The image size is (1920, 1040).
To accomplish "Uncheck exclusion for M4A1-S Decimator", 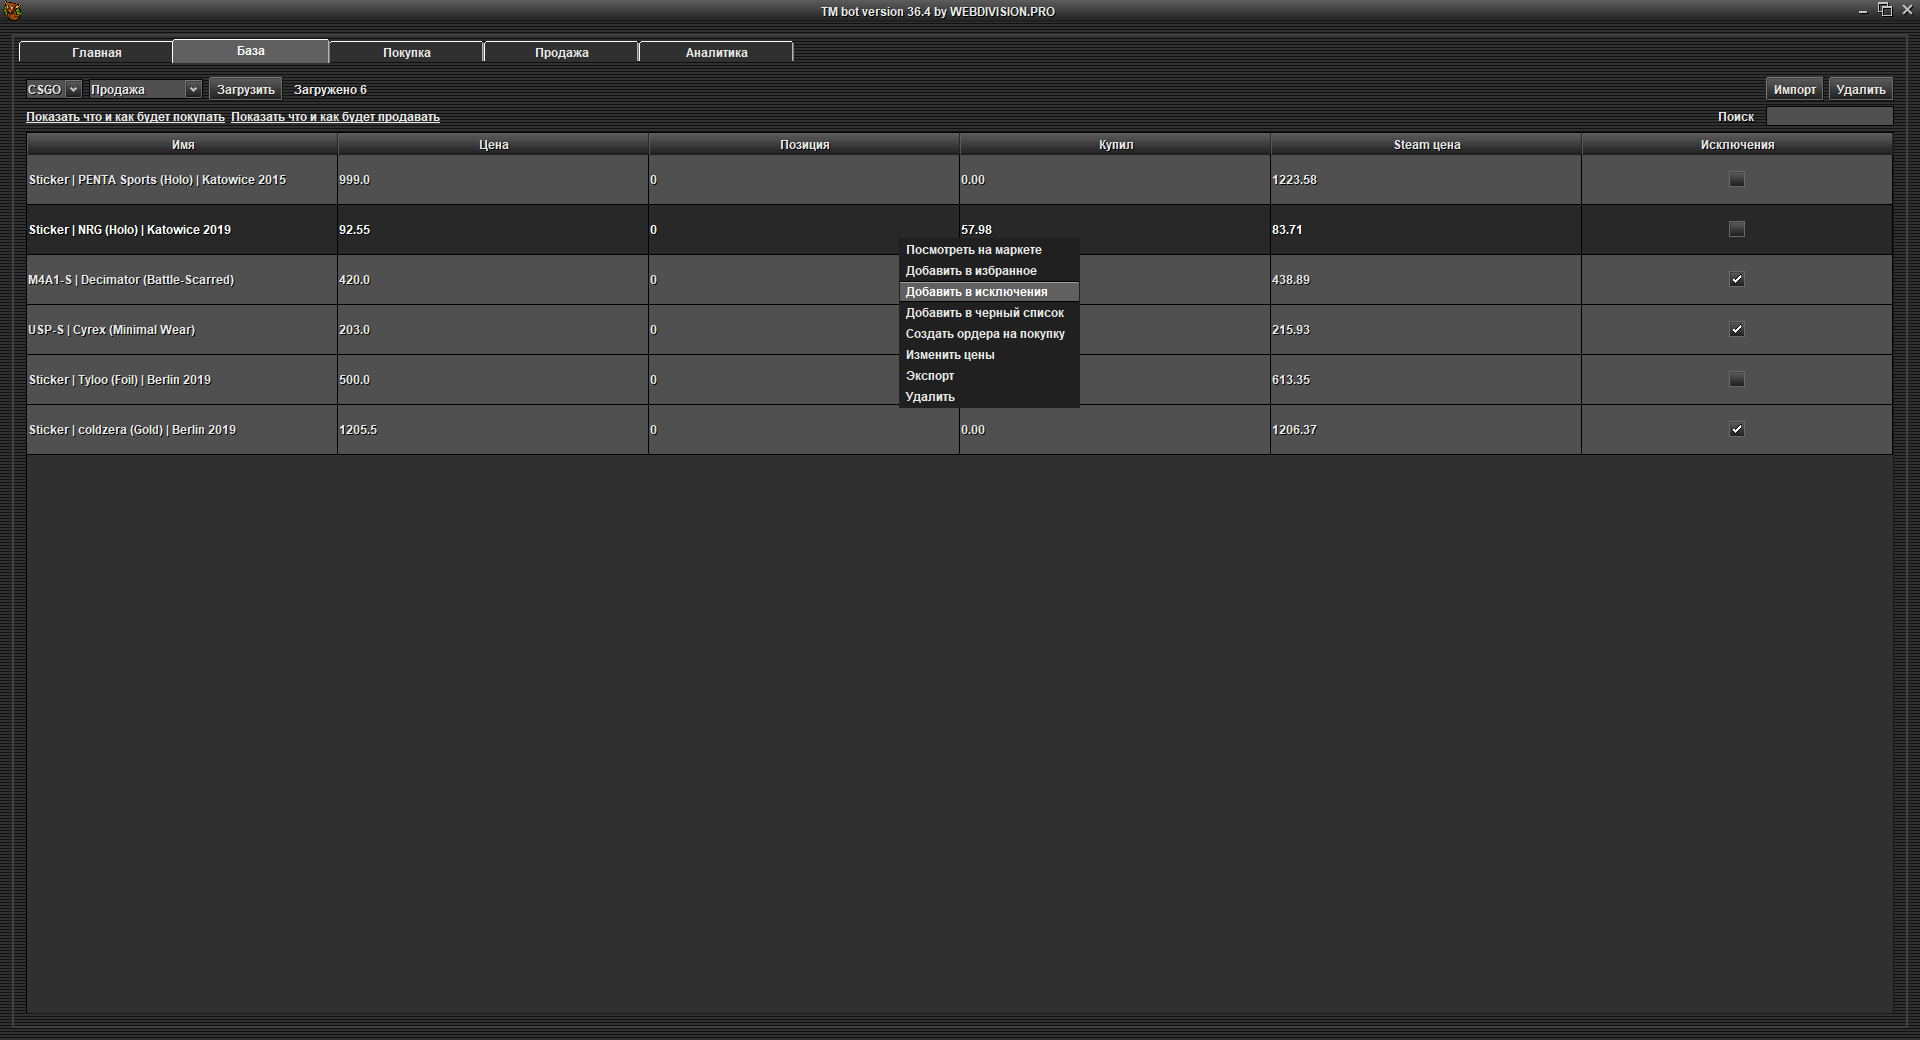I will (1737, 280).
